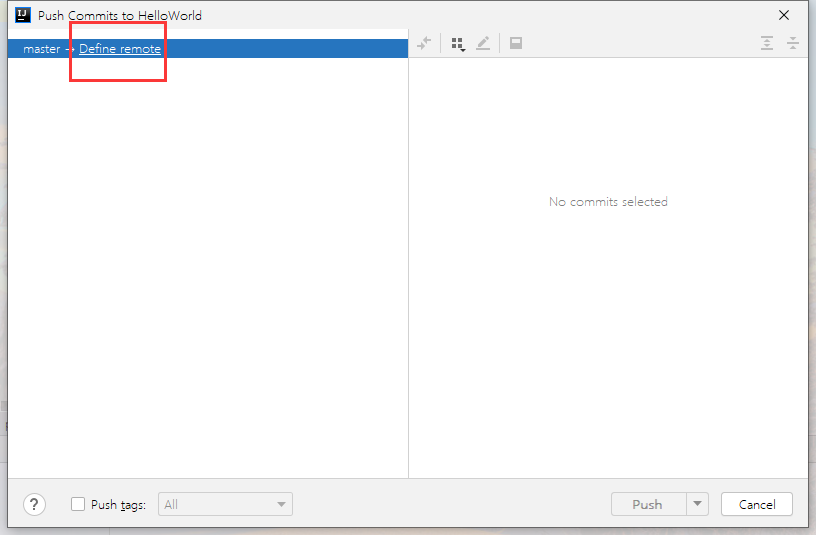The height and width of the screenshot is (535, 816).
Task: Click the IntelliJ IDEA logo icon
Action: click(x=23, y=15)
